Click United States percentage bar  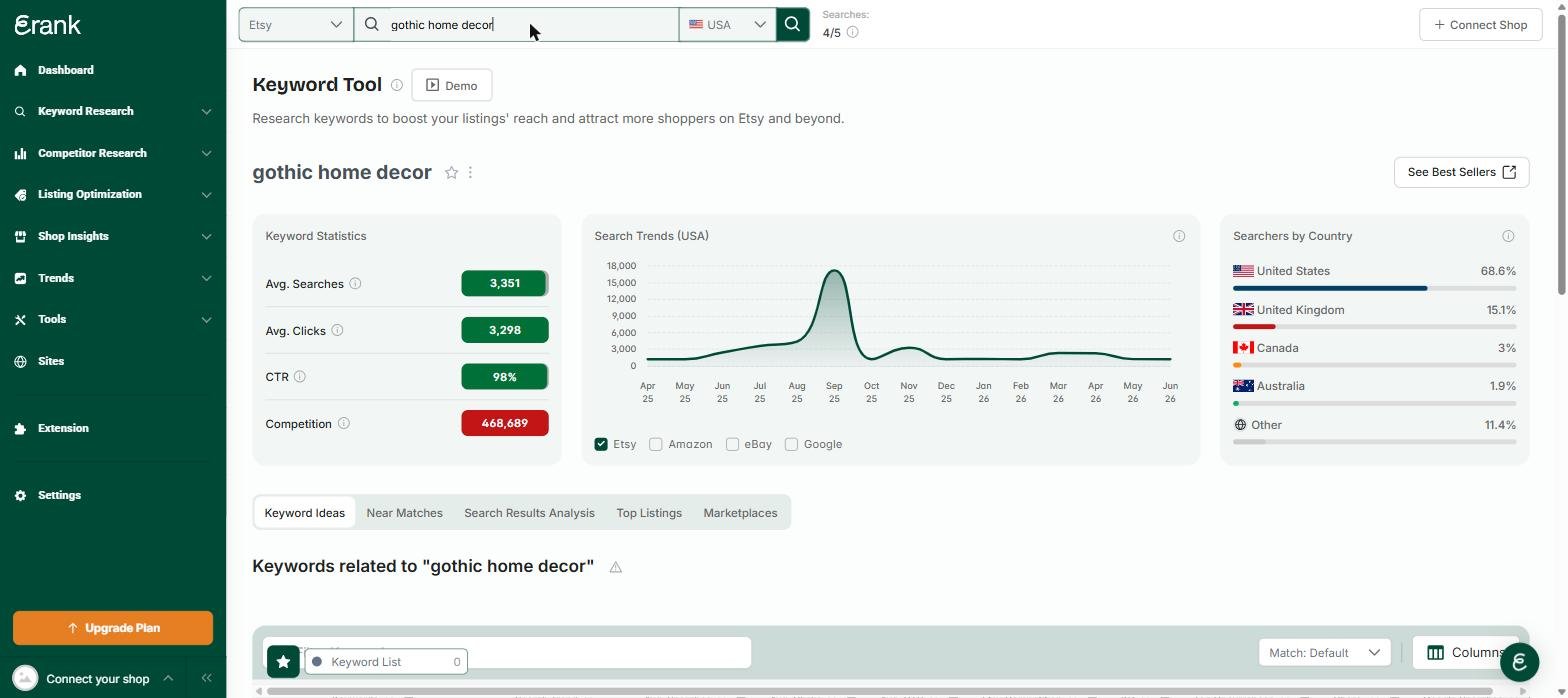pyautogui.click(x=1374, y=288)
